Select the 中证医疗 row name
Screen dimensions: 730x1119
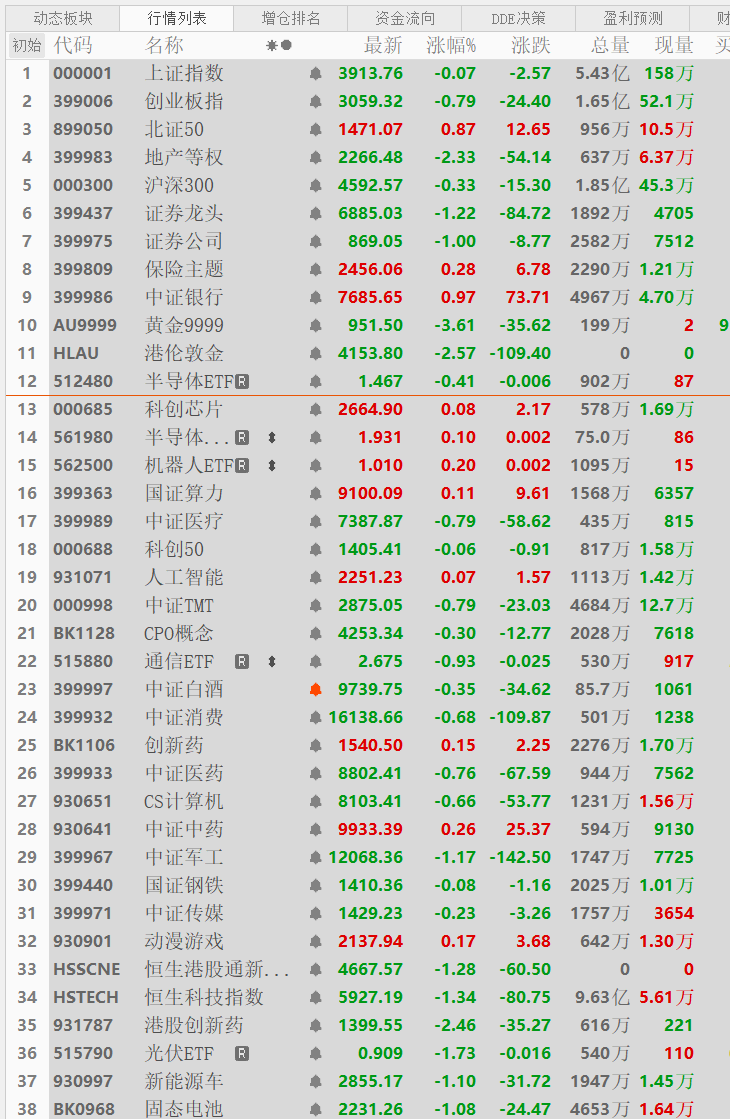pyautogui.click(x=184, y=522)
